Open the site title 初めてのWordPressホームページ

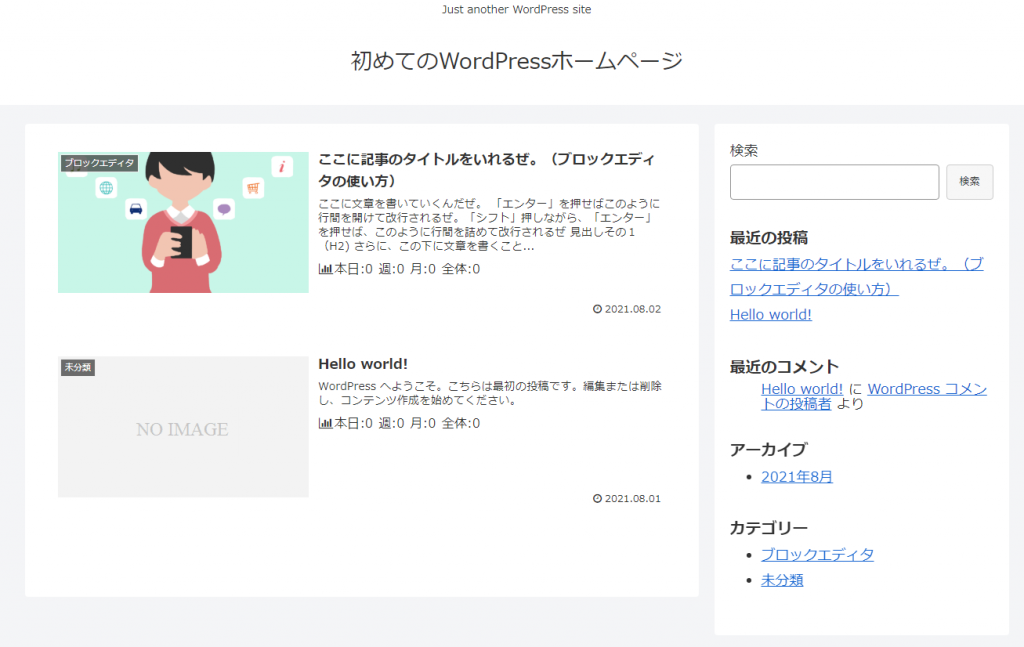coord(517,61)
